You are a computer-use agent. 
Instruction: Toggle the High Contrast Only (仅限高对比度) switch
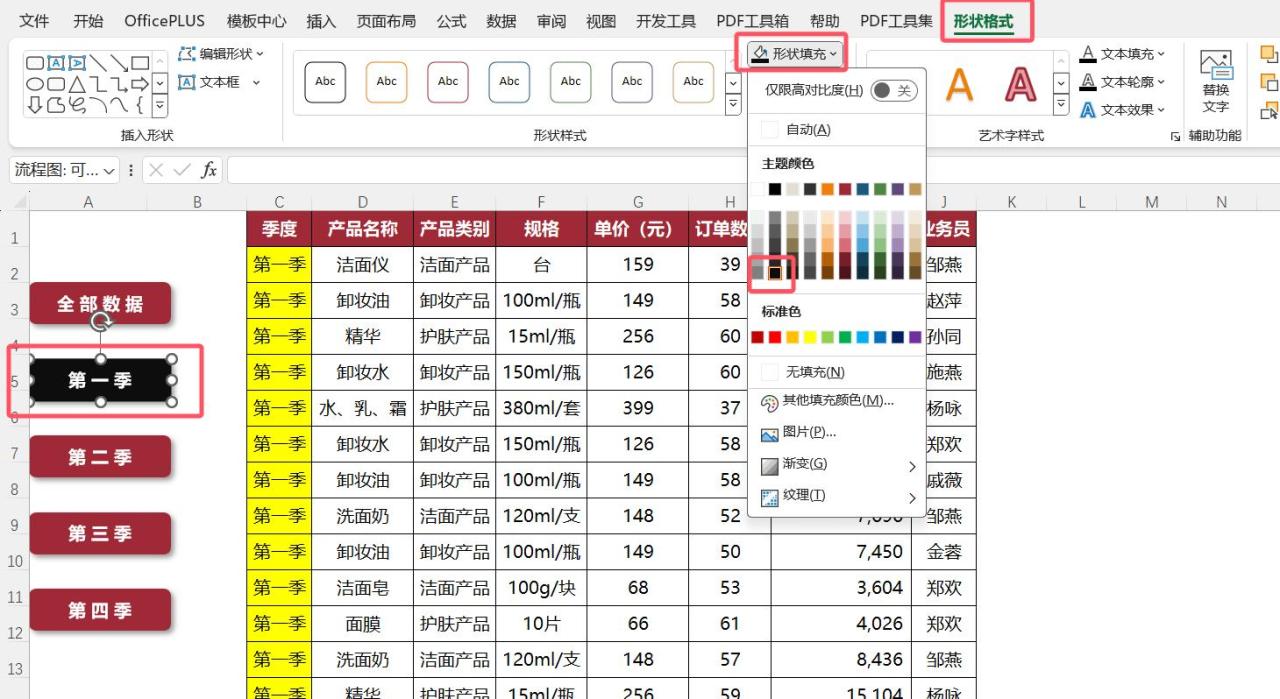(893, 91)
